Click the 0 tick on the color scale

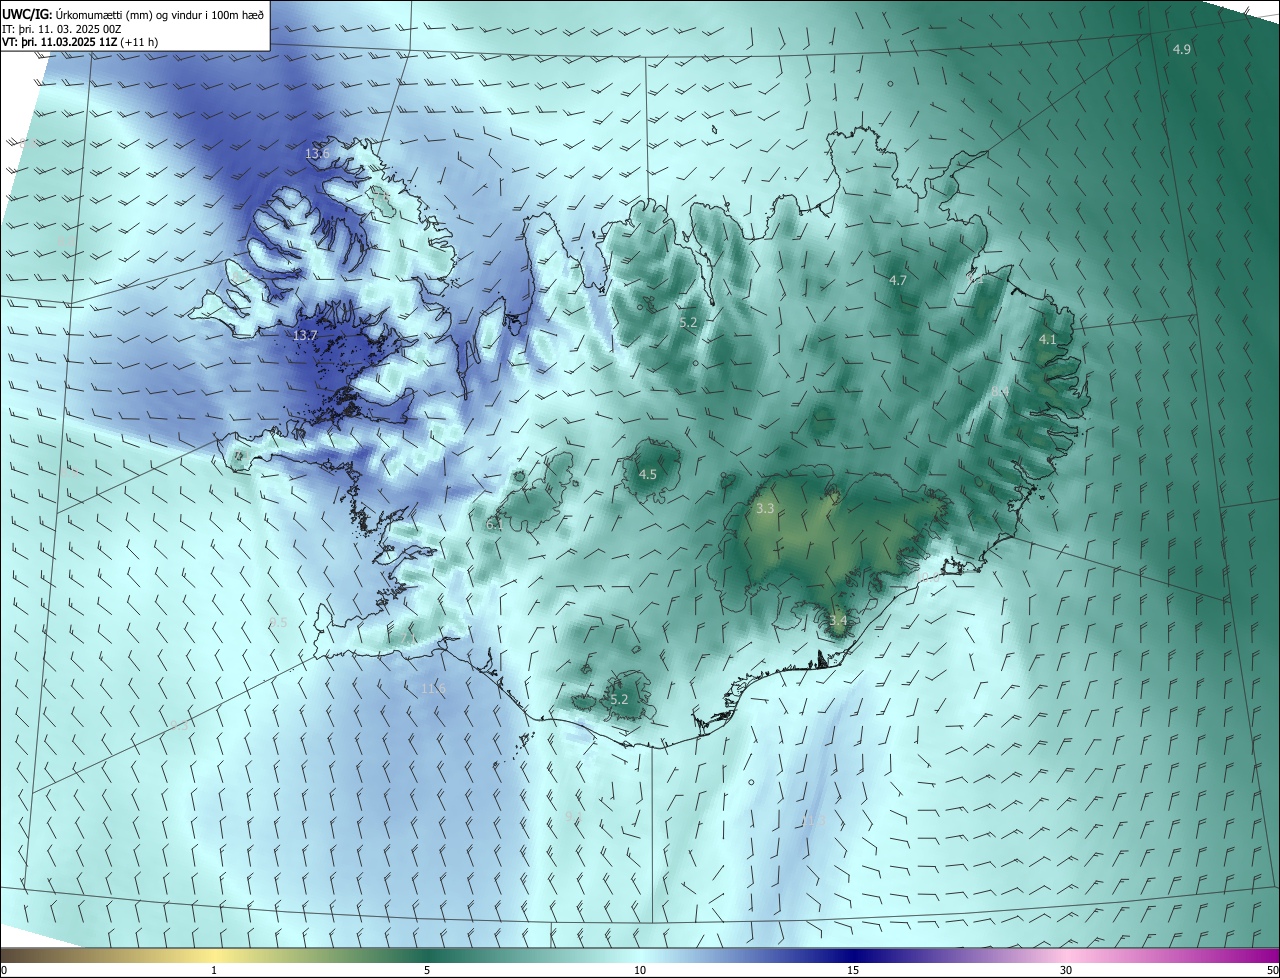point(4,970)
